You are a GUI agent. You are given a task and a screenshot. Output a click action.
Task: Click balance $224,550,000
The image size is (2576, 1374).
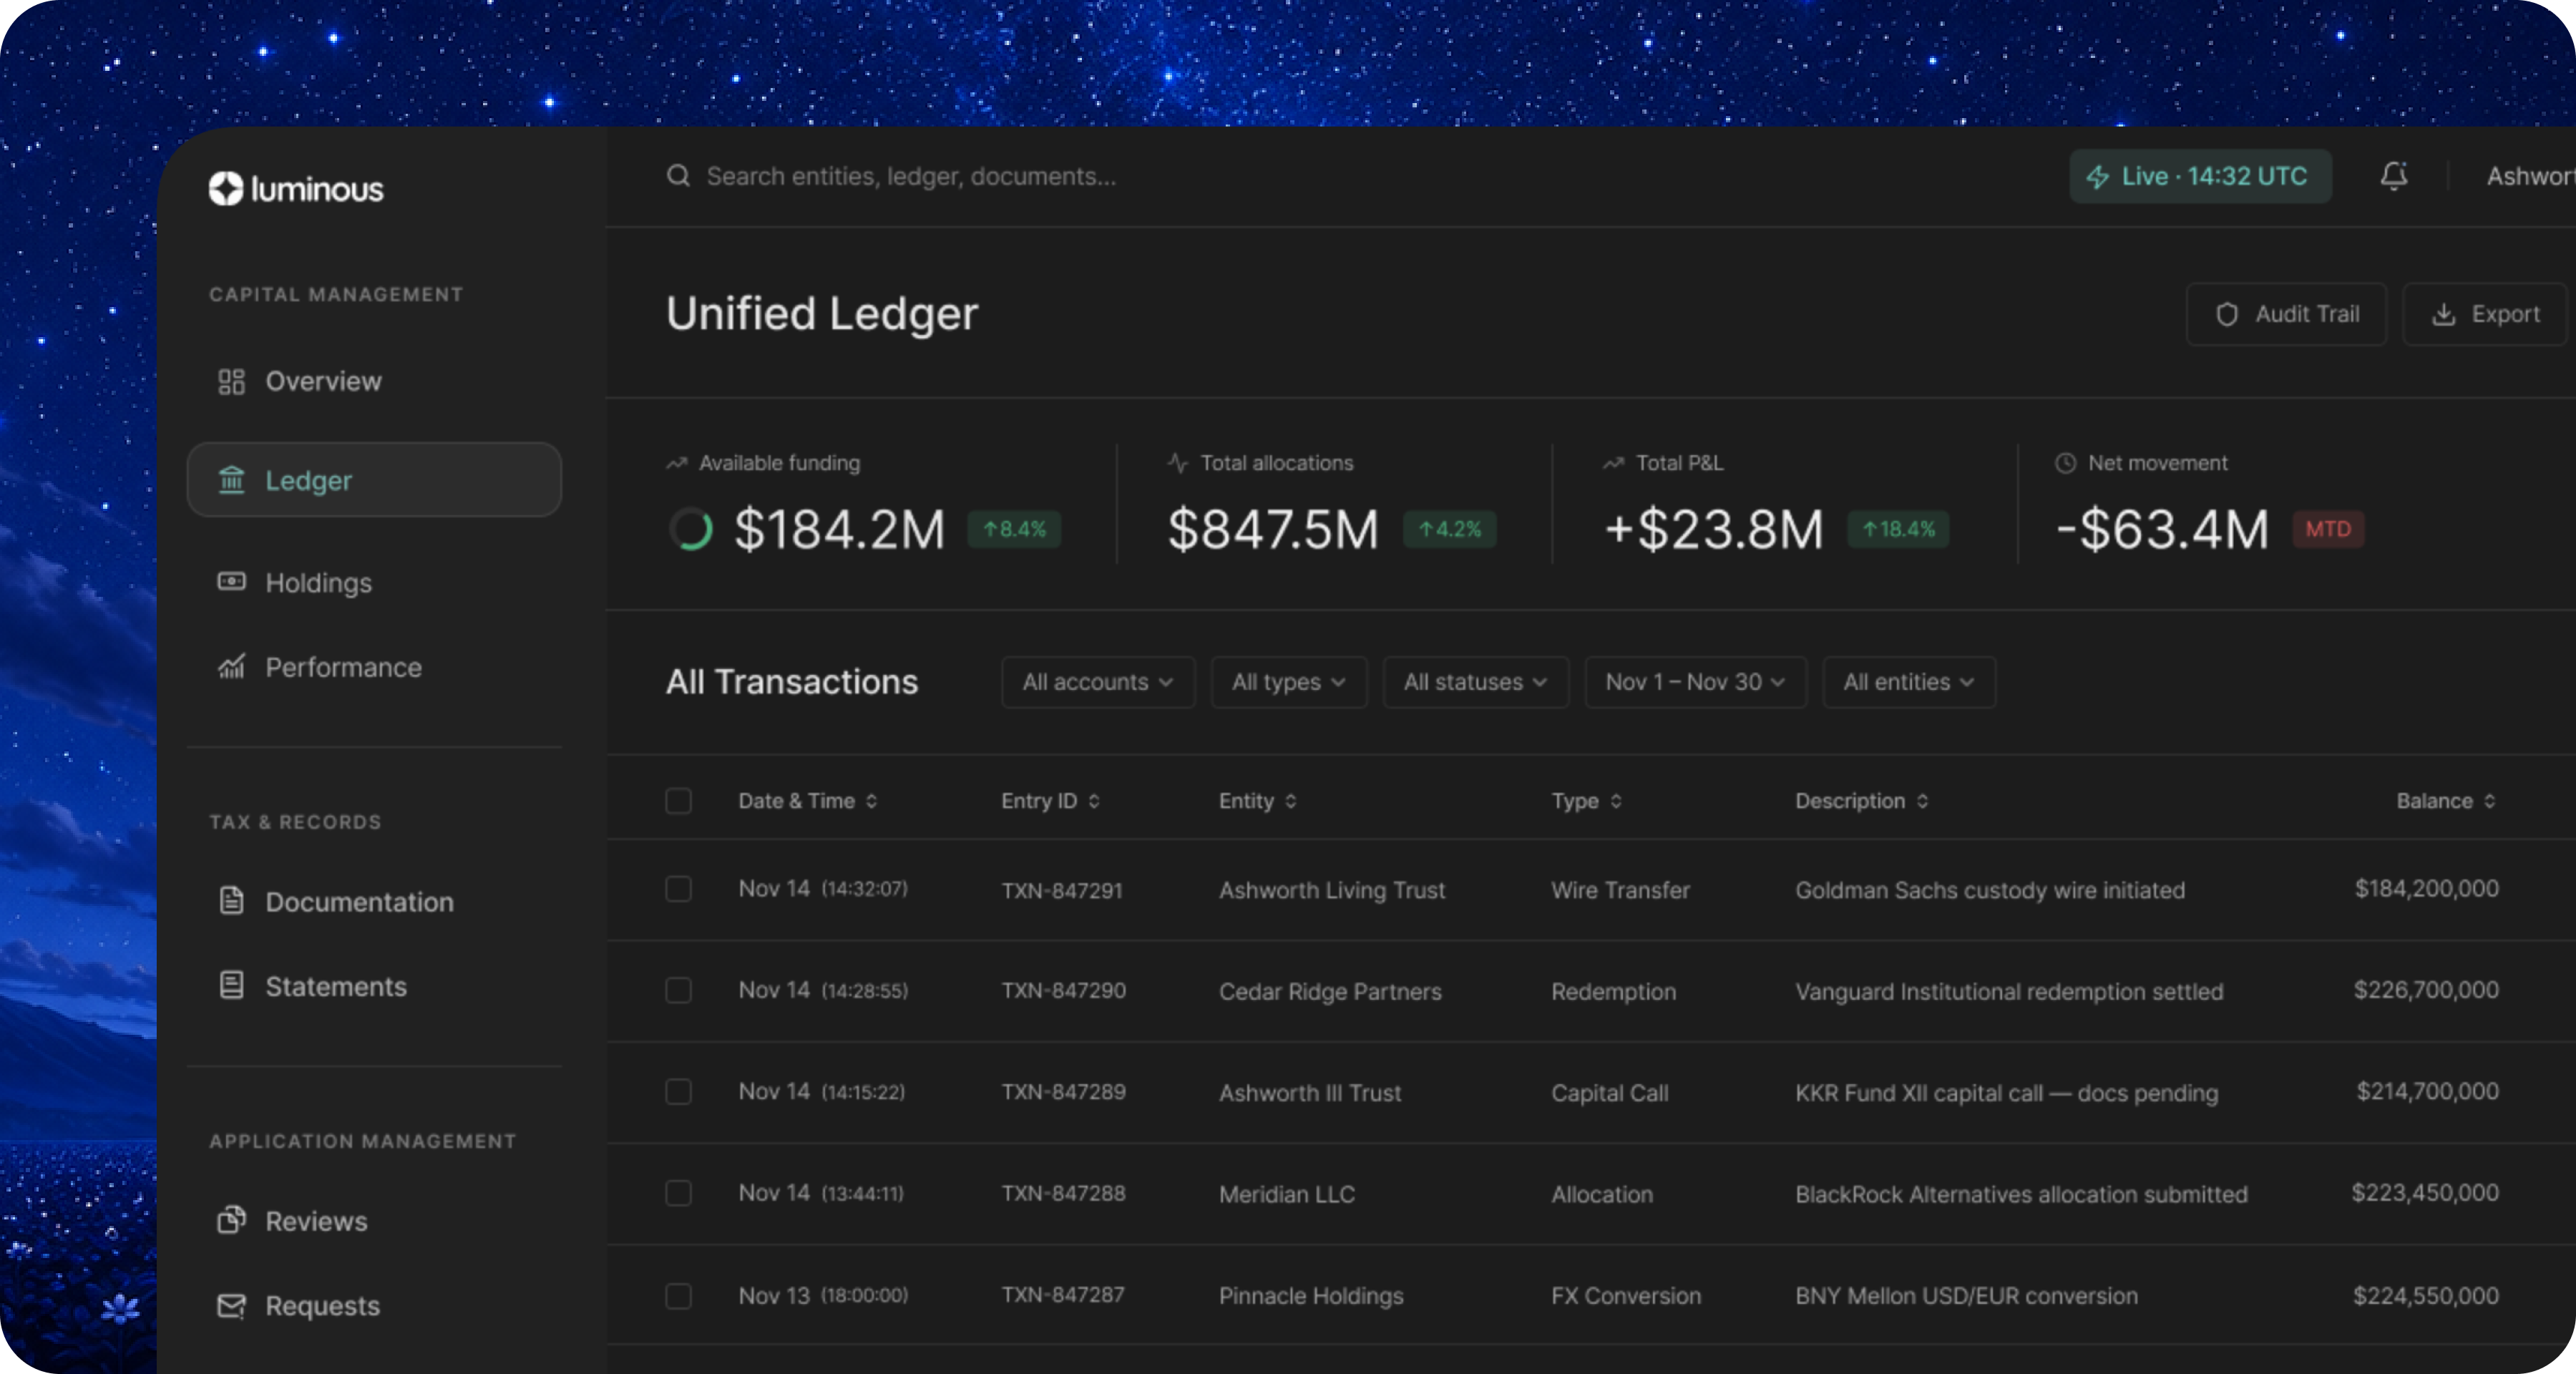[x=2425, y=1295]
